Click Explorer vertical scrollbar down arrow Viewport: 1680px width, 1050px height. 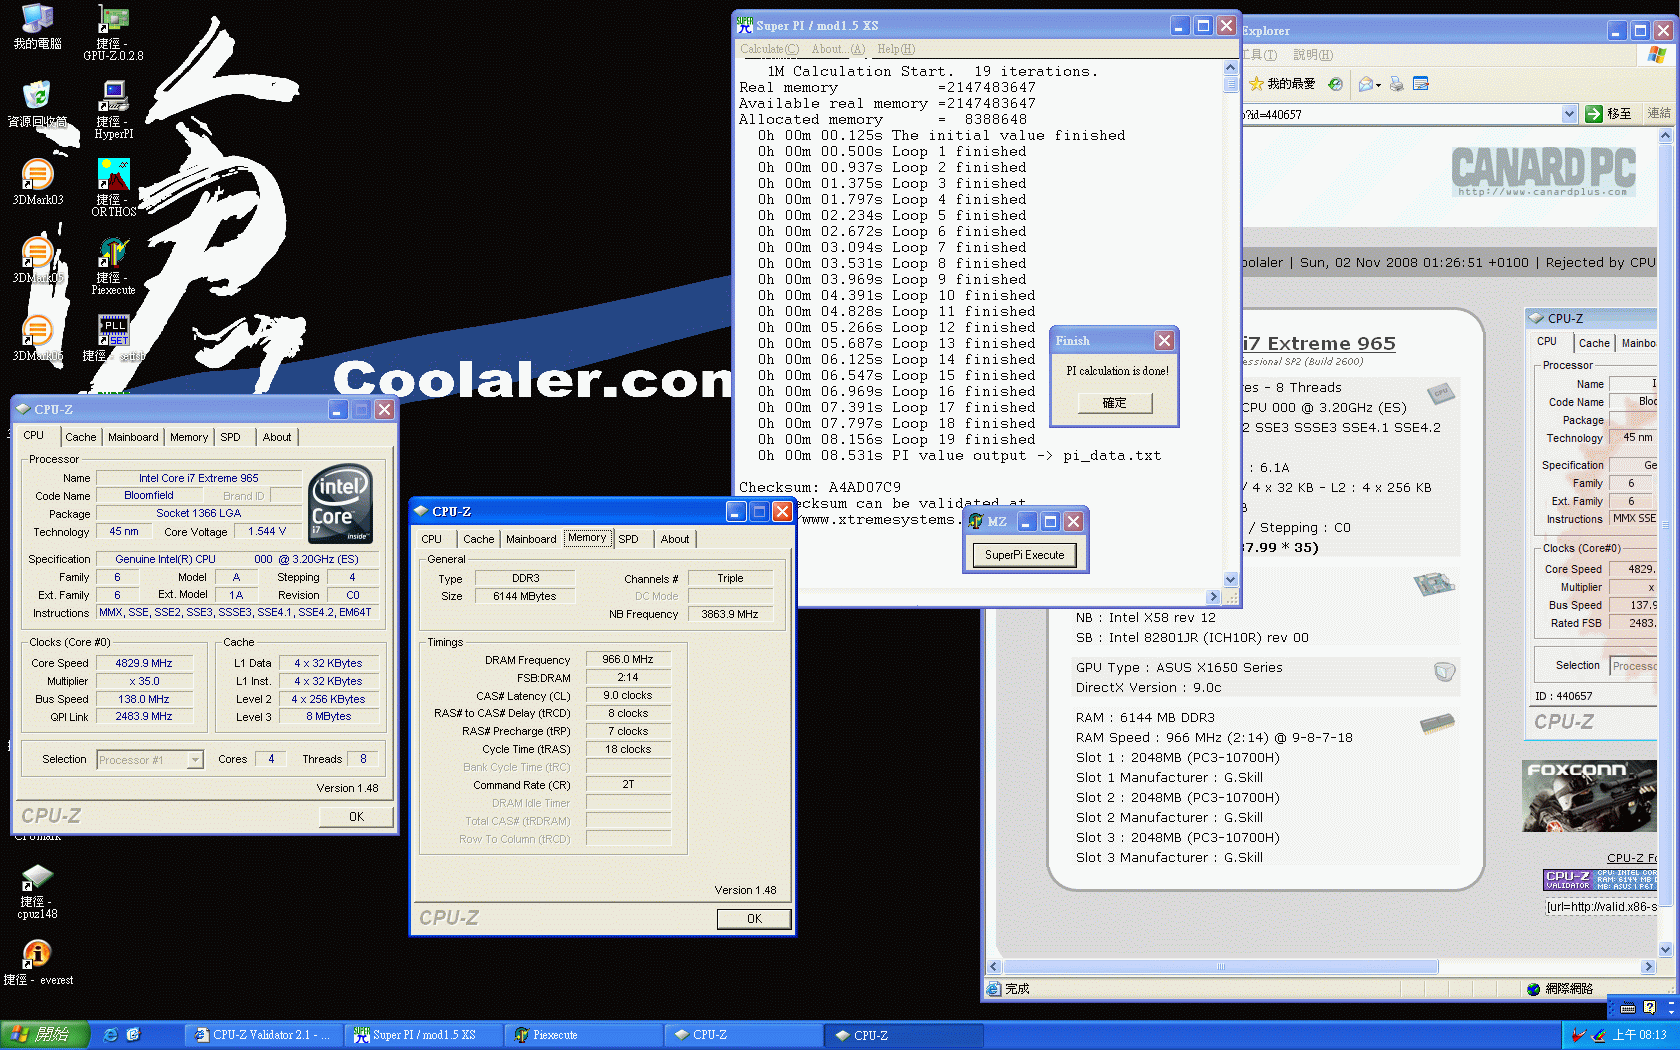click(1665, 950)
